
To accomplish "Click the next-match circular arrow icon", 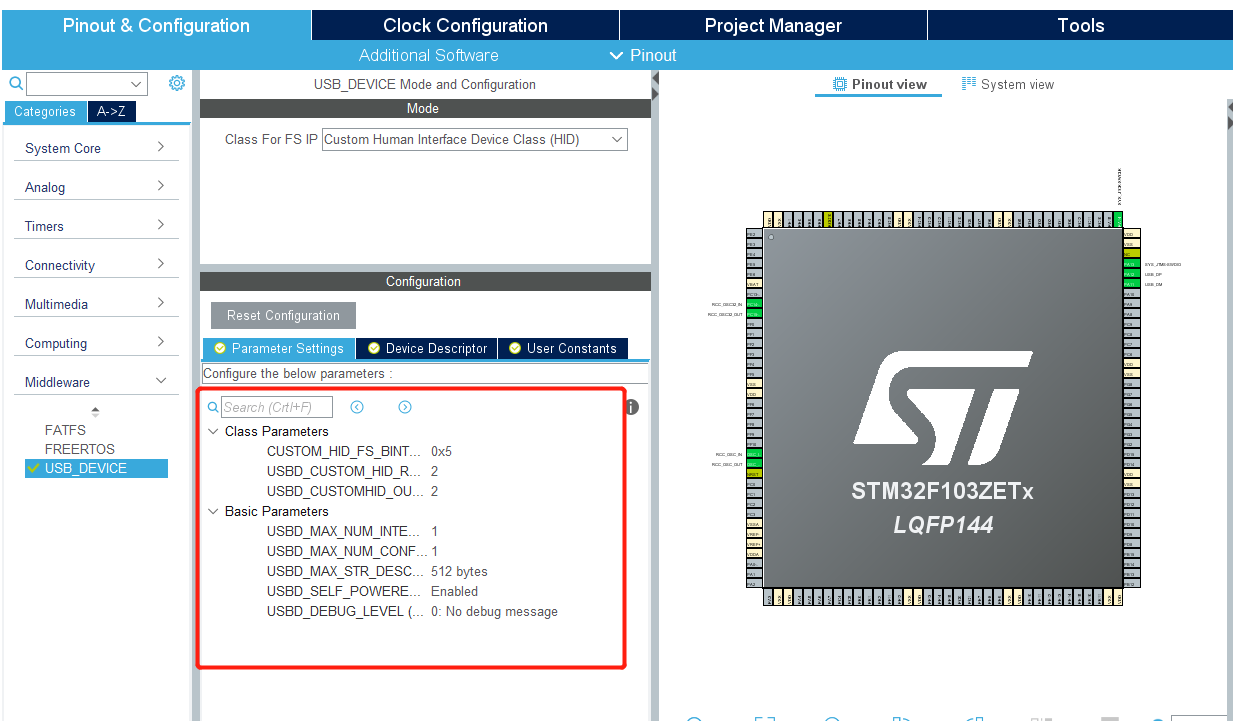I will point(405,407).
